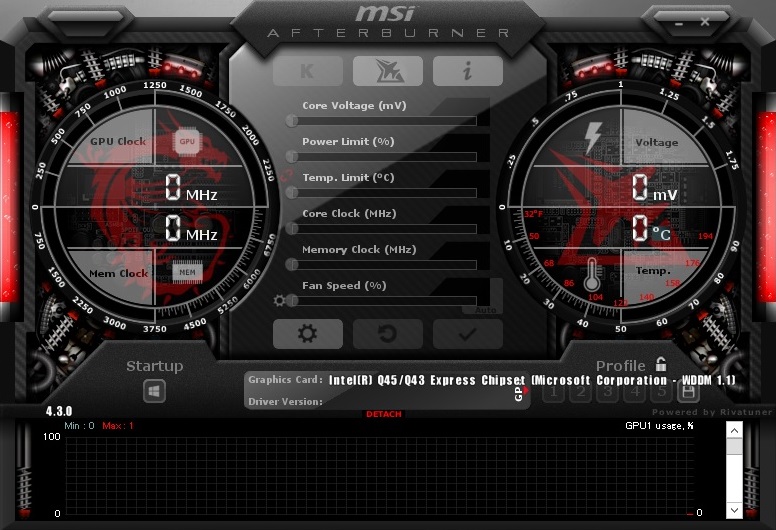Minimize the Afterburner window
Image resolution: width=776 pixels, height=530 pixels.
click(x=679, y=23)
